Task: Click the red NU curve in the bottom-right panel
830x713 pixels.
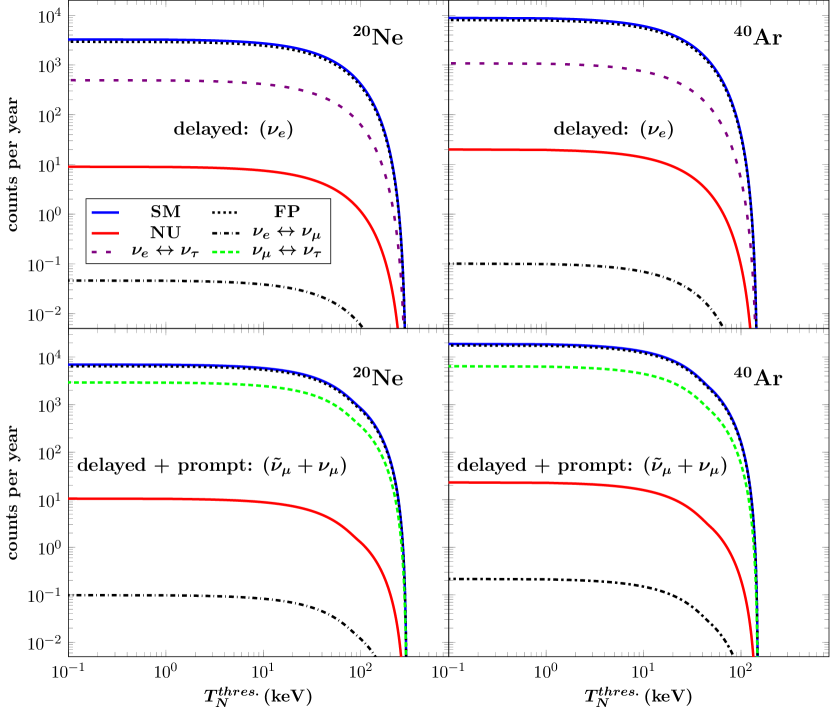Action: pos(580,485)
